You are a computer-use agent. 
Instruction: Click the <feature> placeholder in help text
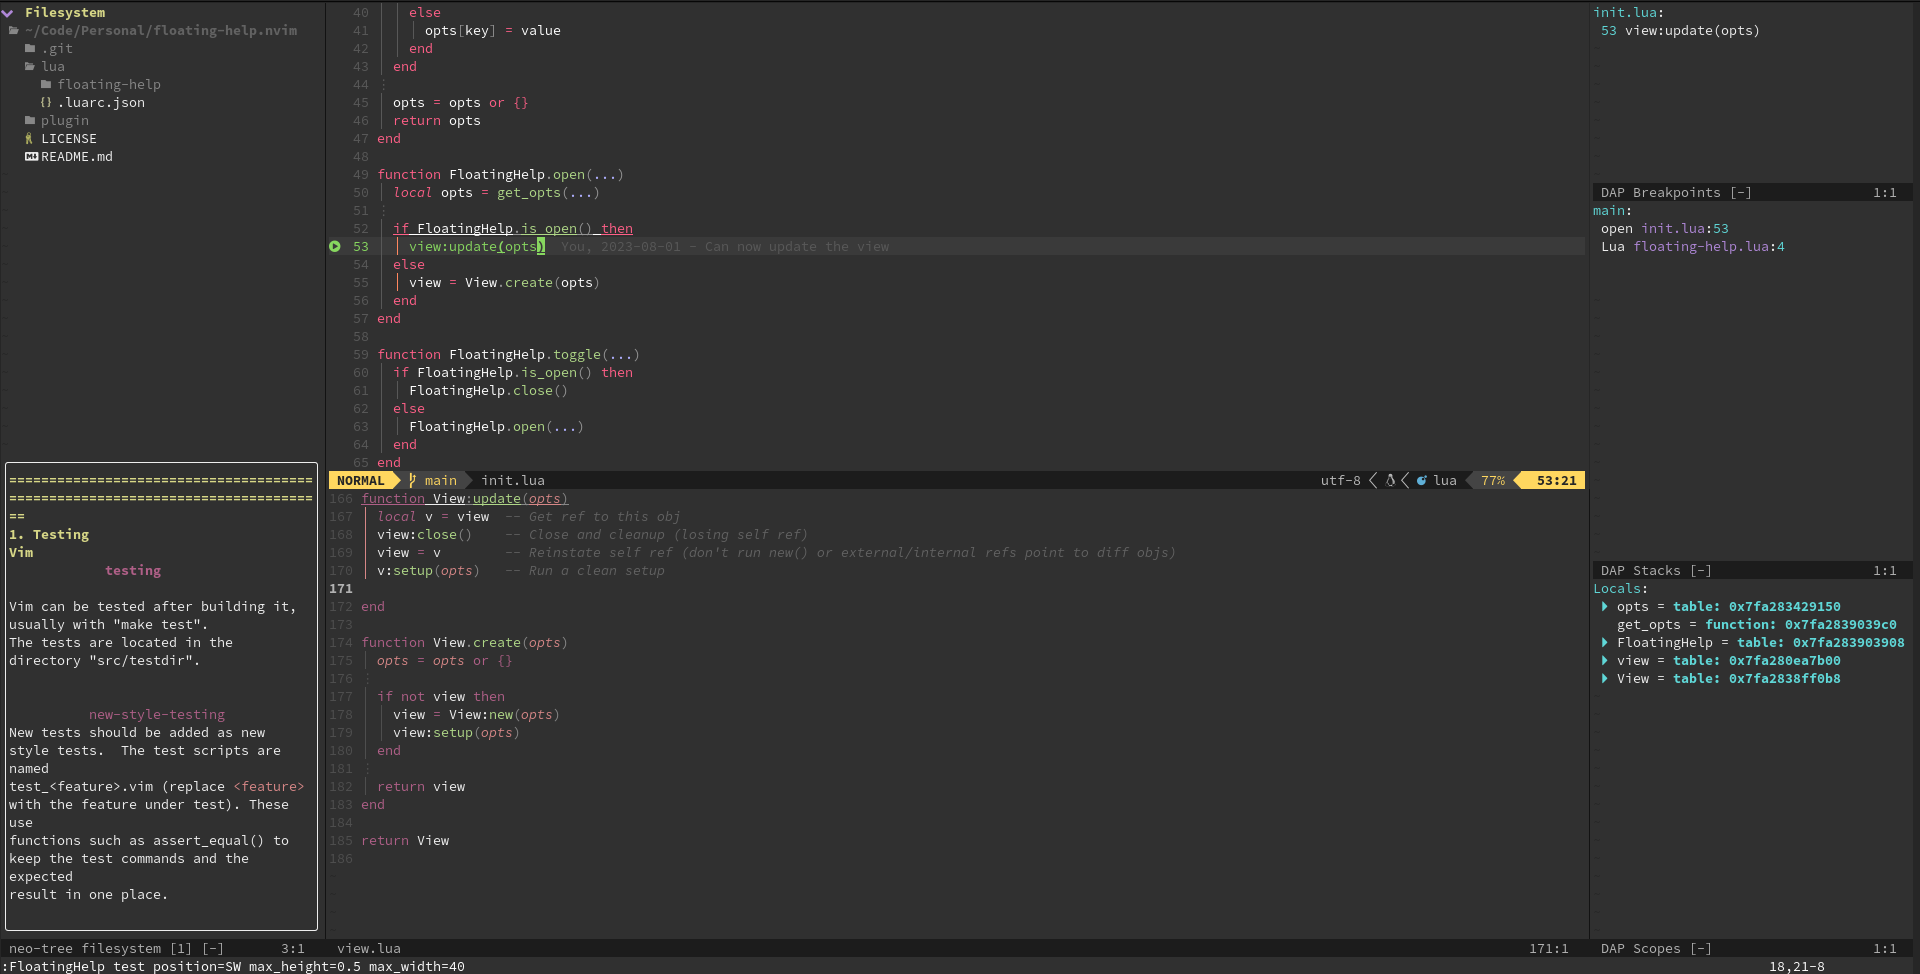click(269, 787)
